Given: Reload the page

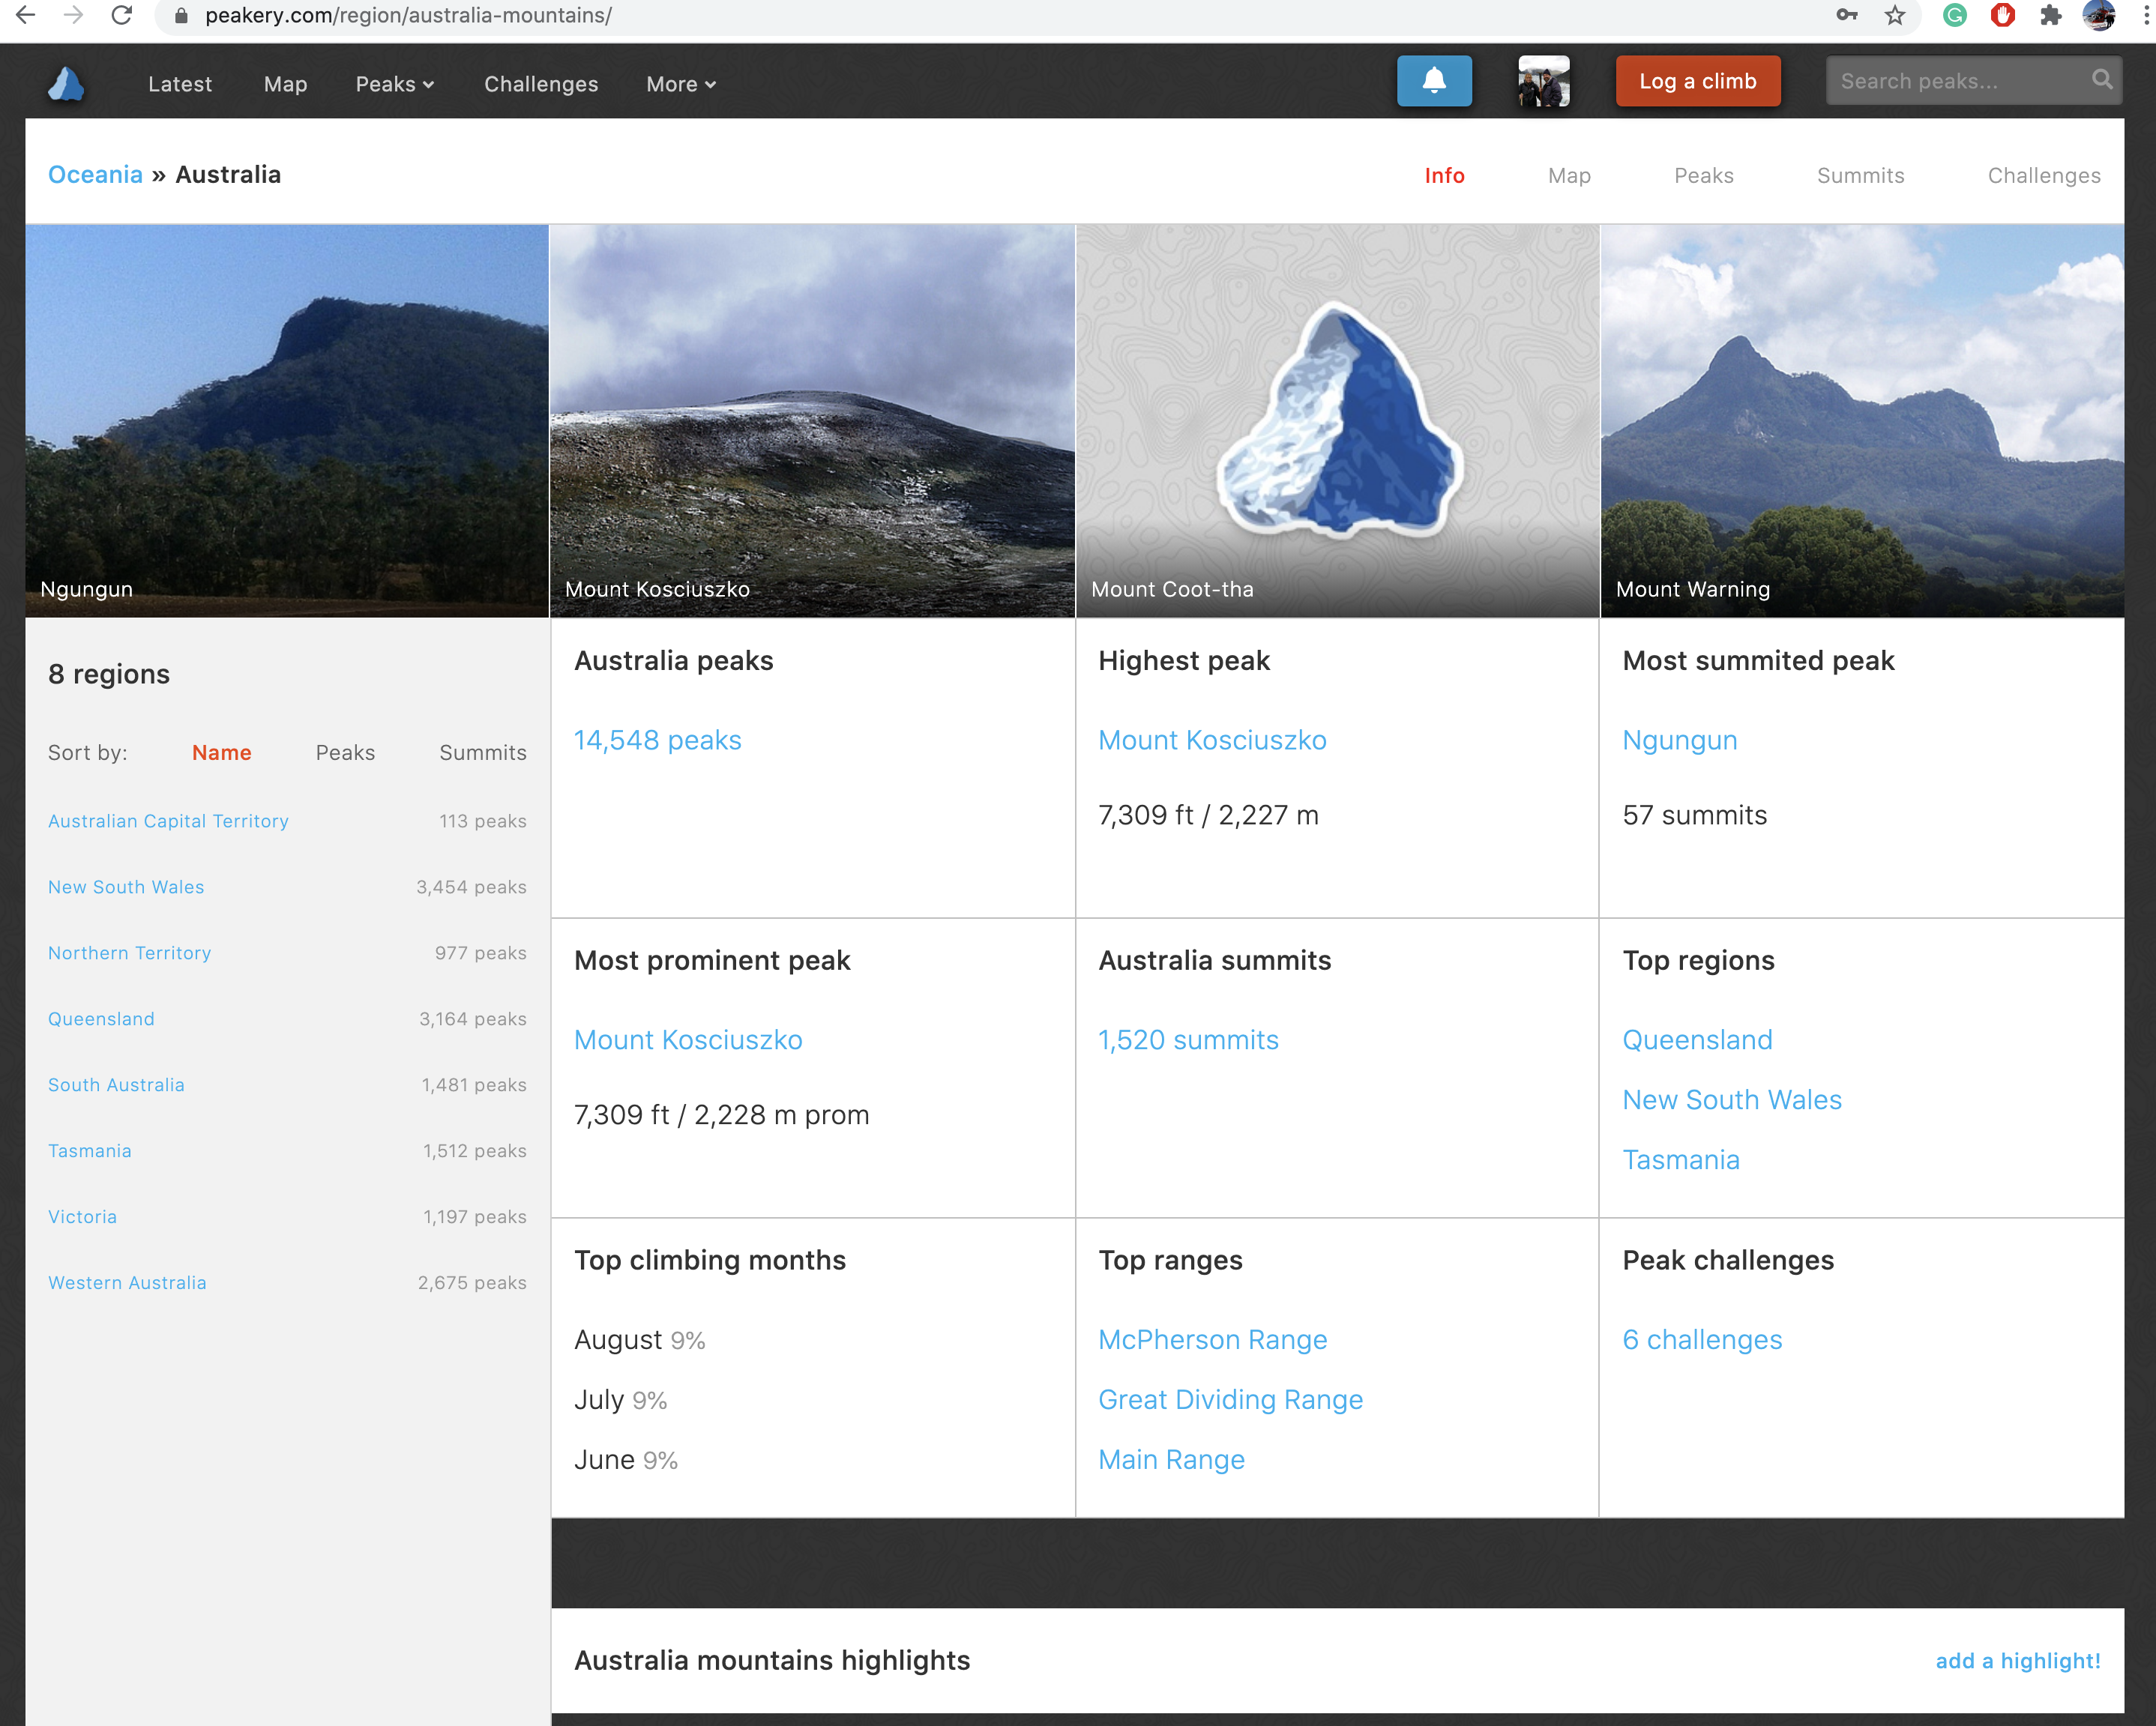Looking at the screenshot, I should (x=122, y=16).
